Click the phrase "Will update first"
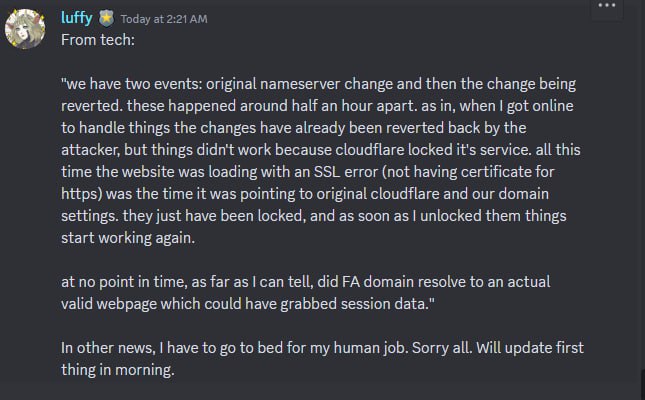645x400 pixels. tap(530, 348)
